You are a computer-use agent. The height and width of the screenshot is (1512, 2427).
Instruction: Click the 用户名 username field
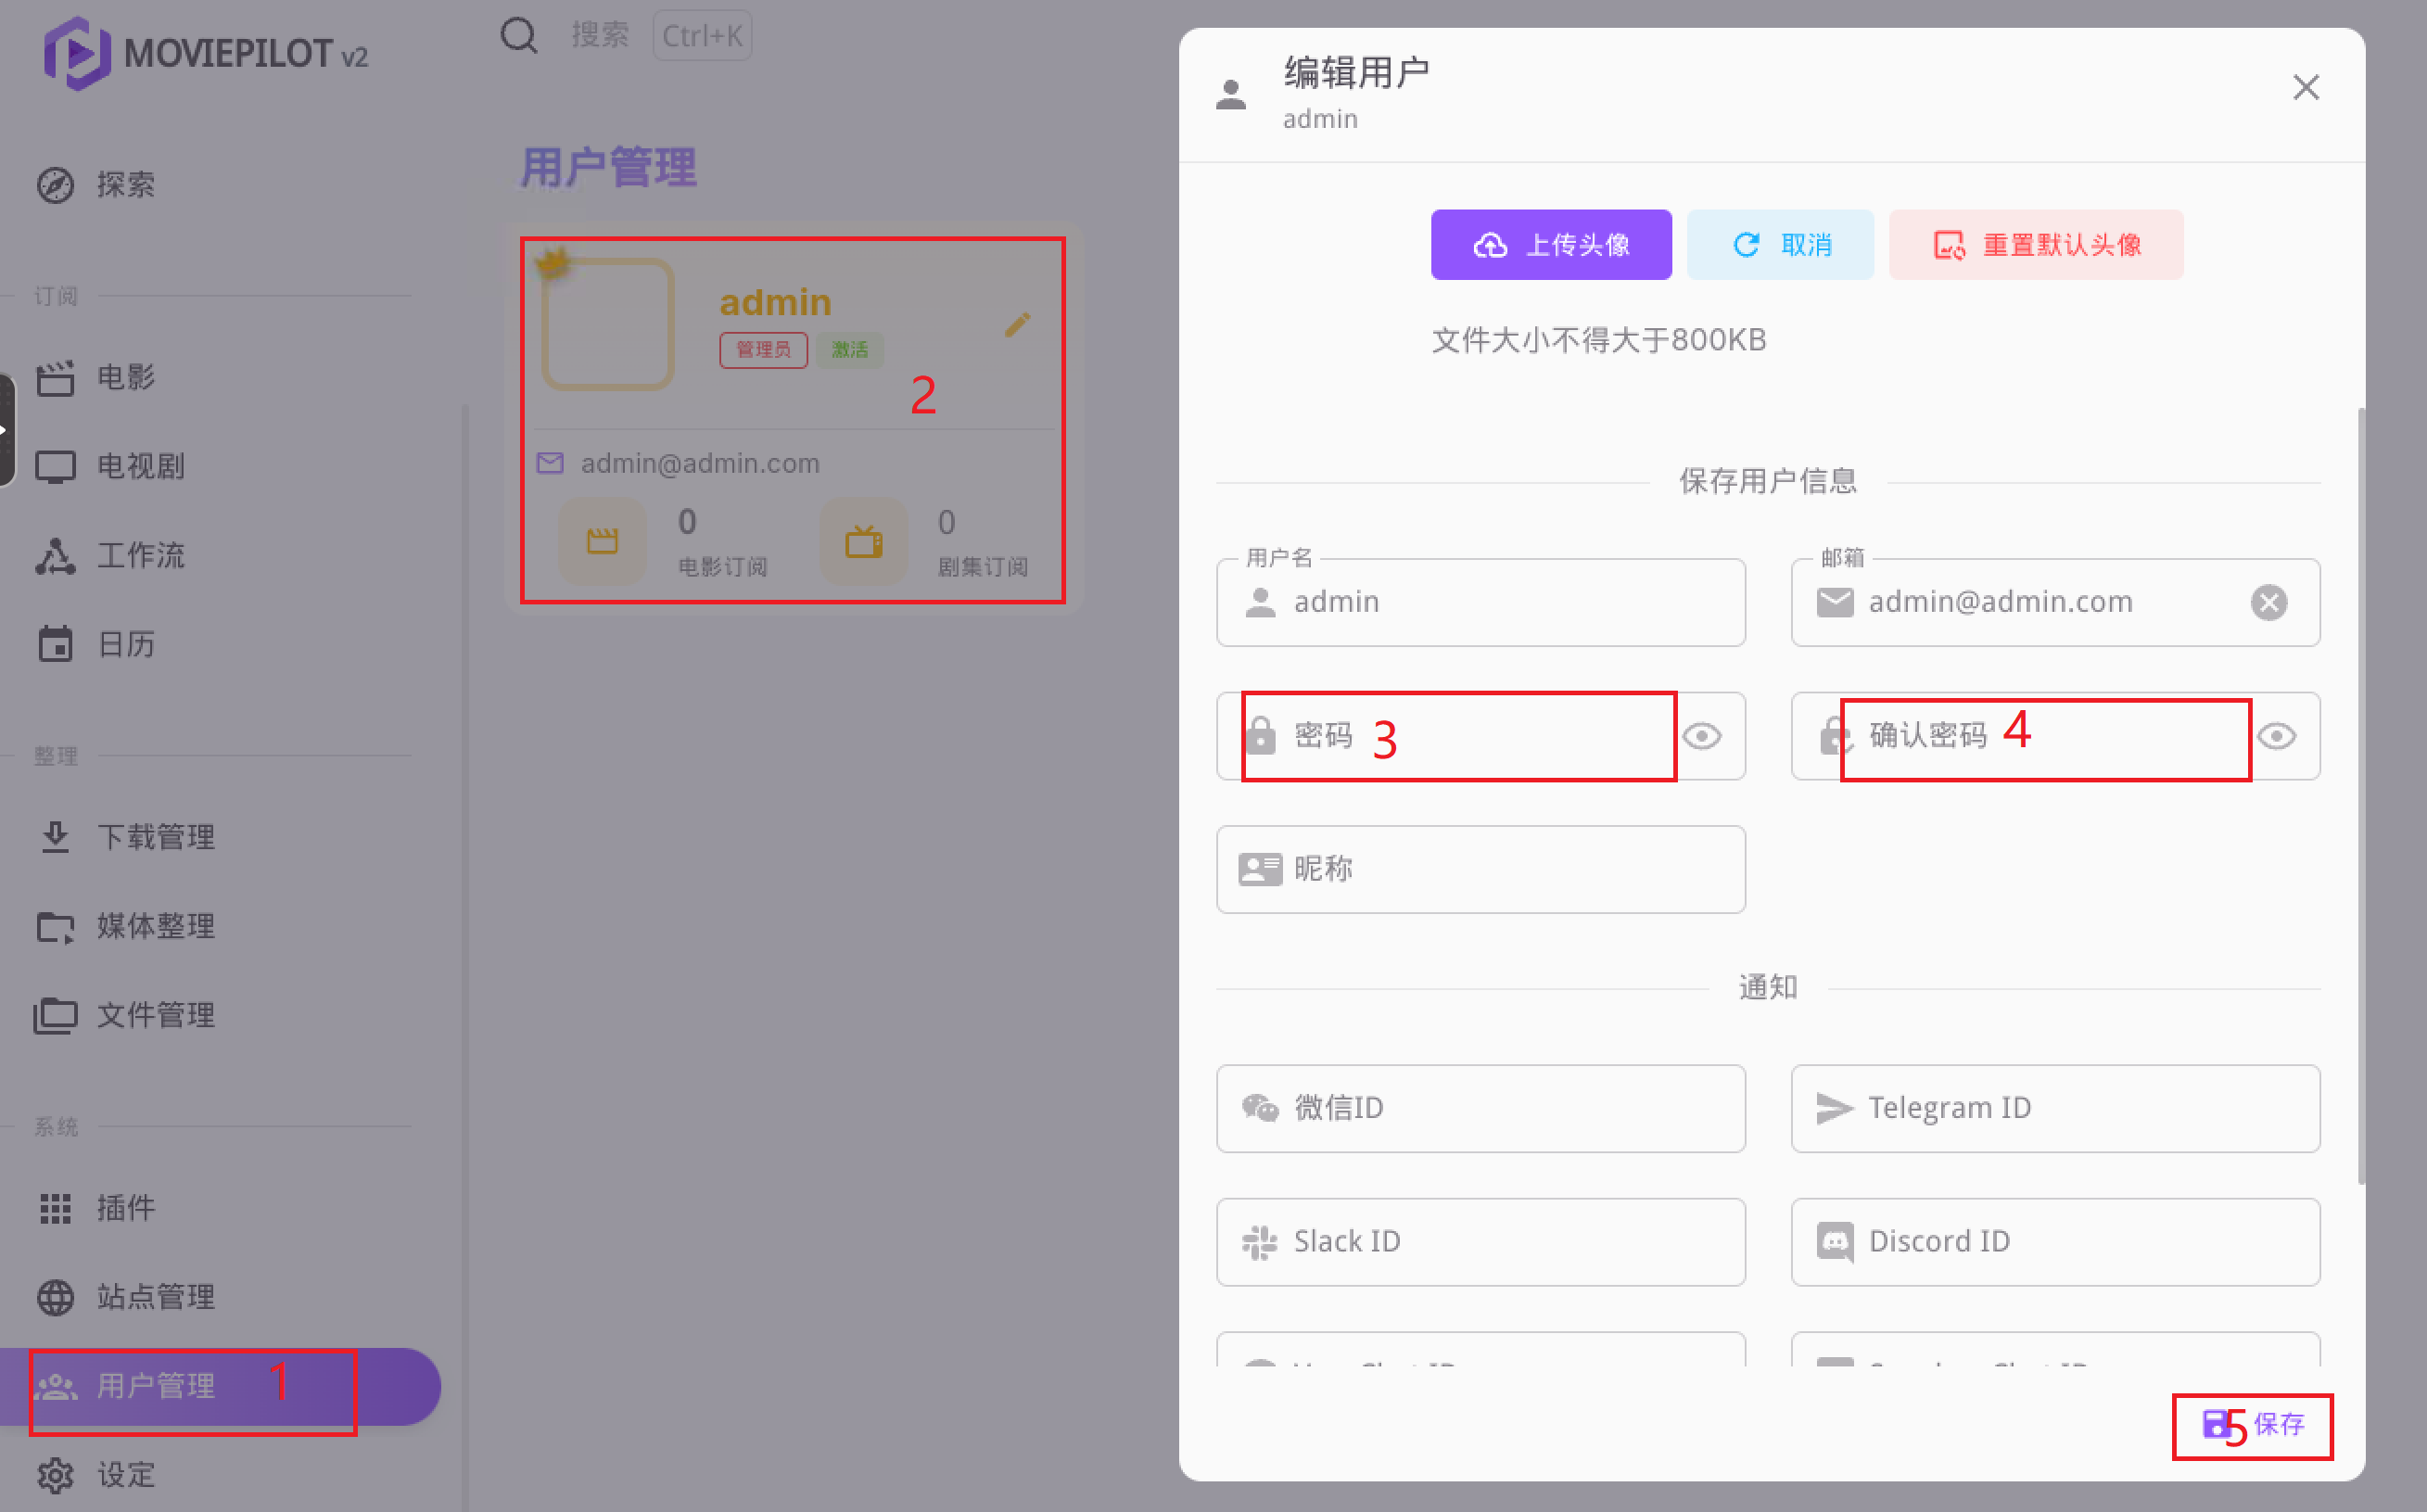click(1481, 602)
